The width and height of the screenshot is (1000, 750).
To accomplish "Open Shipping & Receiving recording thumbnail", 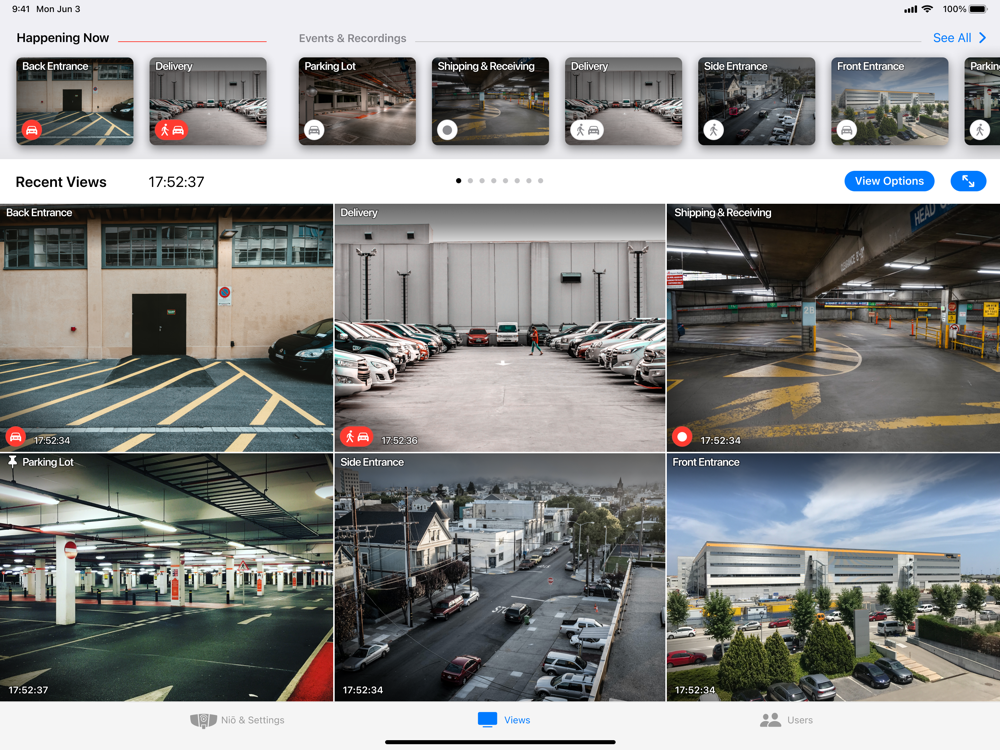I will coord(490,101).
